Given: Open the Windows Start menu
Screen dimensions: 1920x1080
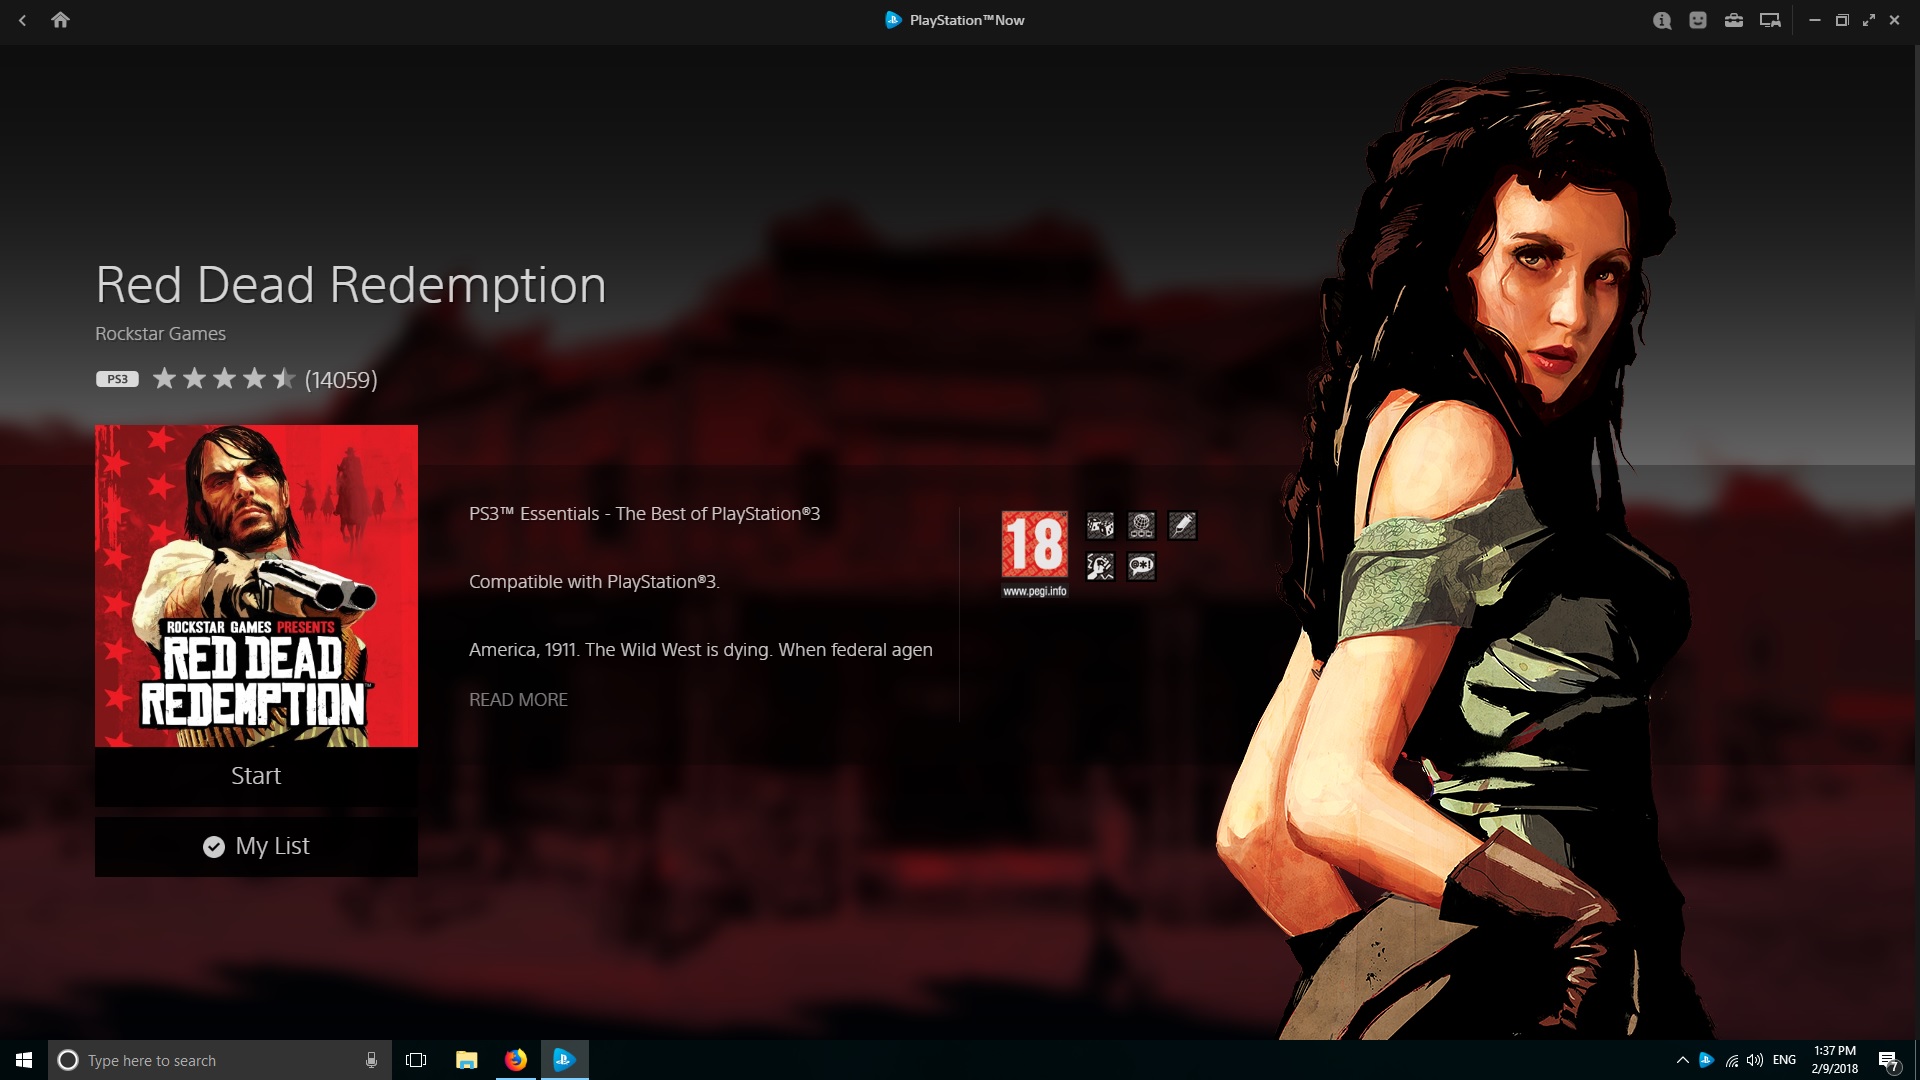Looking at the screenshot, I should 24,1060.
